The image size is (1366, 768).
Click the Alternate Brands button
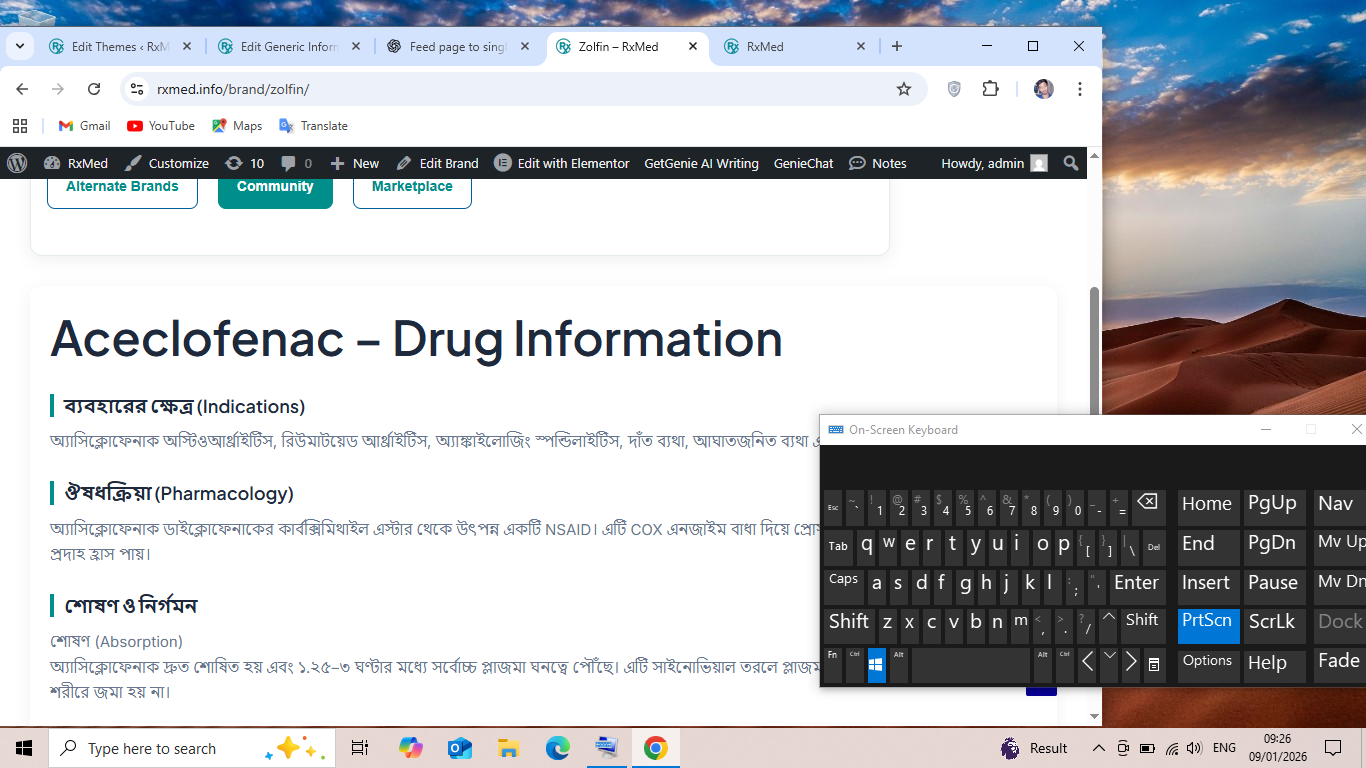pyautogui.click(x=122, y=187)
